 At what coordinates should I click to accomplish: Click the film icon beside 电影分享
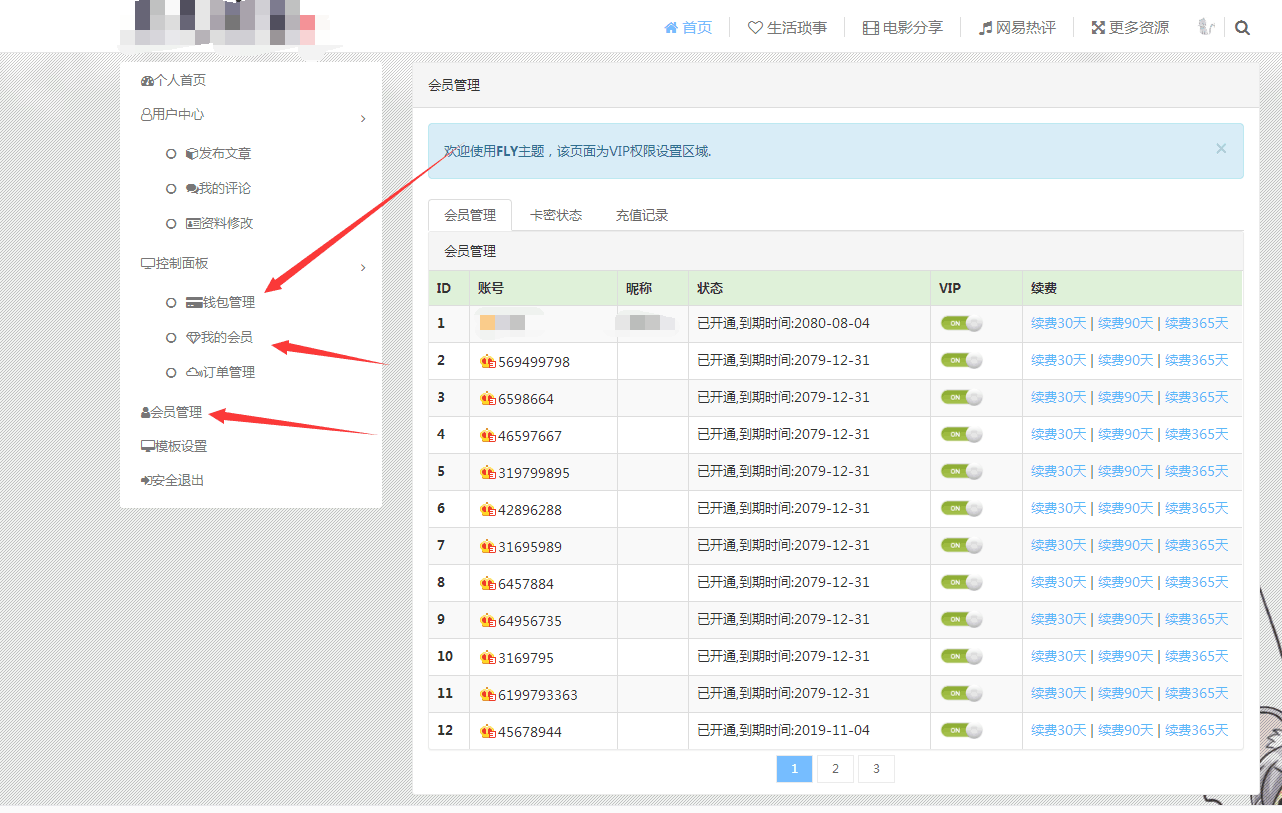pyautogui.click(x=871, y=27)
